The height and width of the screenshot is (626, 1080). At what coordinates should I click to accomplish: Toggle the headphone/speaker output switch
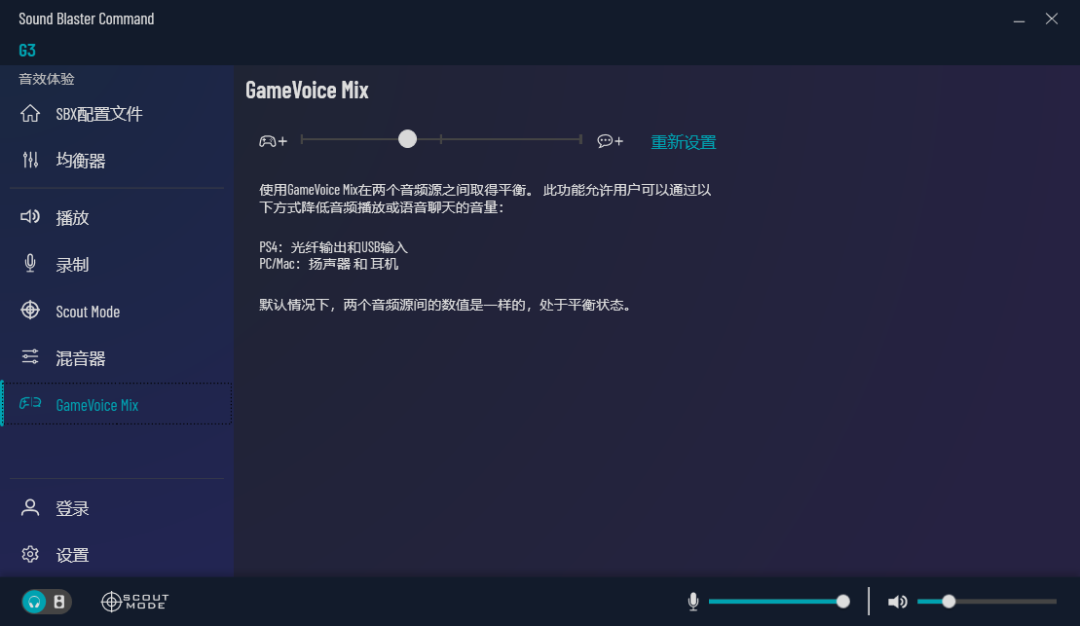47,601
